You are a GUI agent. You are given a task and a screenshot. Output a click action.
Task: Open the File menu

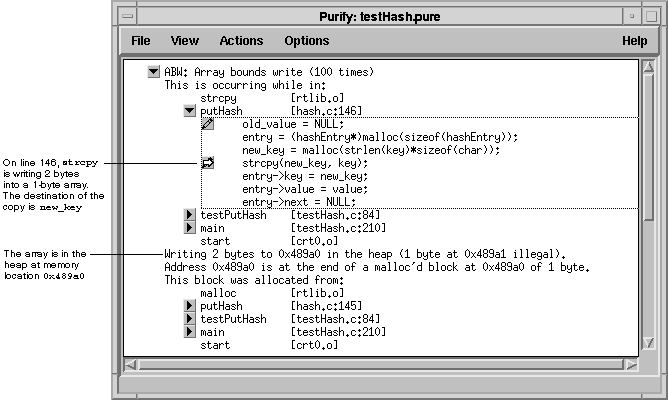[141, 41]
